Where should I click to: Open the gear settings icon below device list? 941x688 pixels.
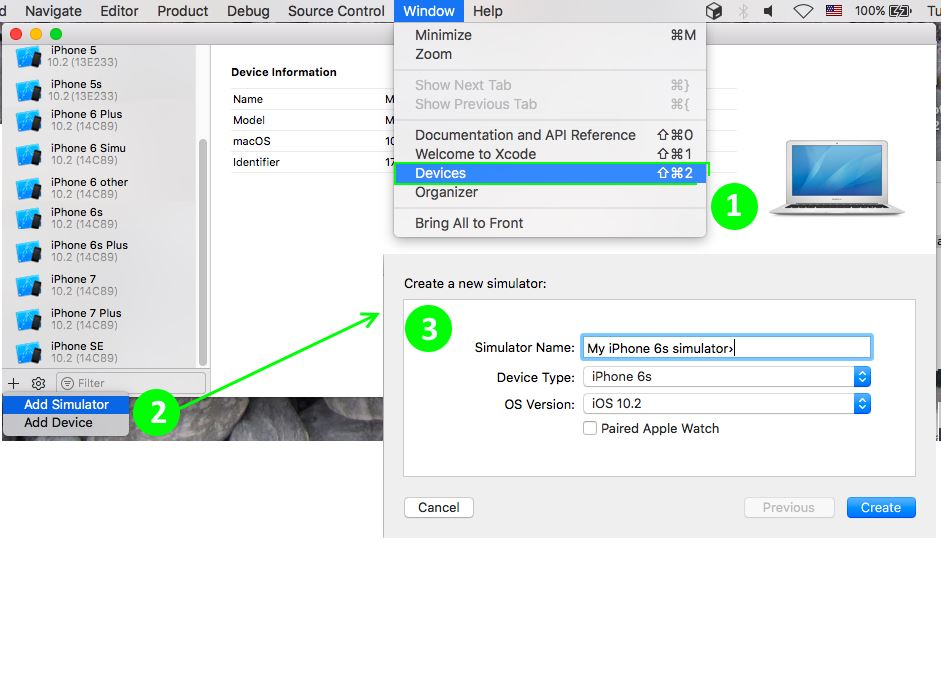click(x=38, y=383)
